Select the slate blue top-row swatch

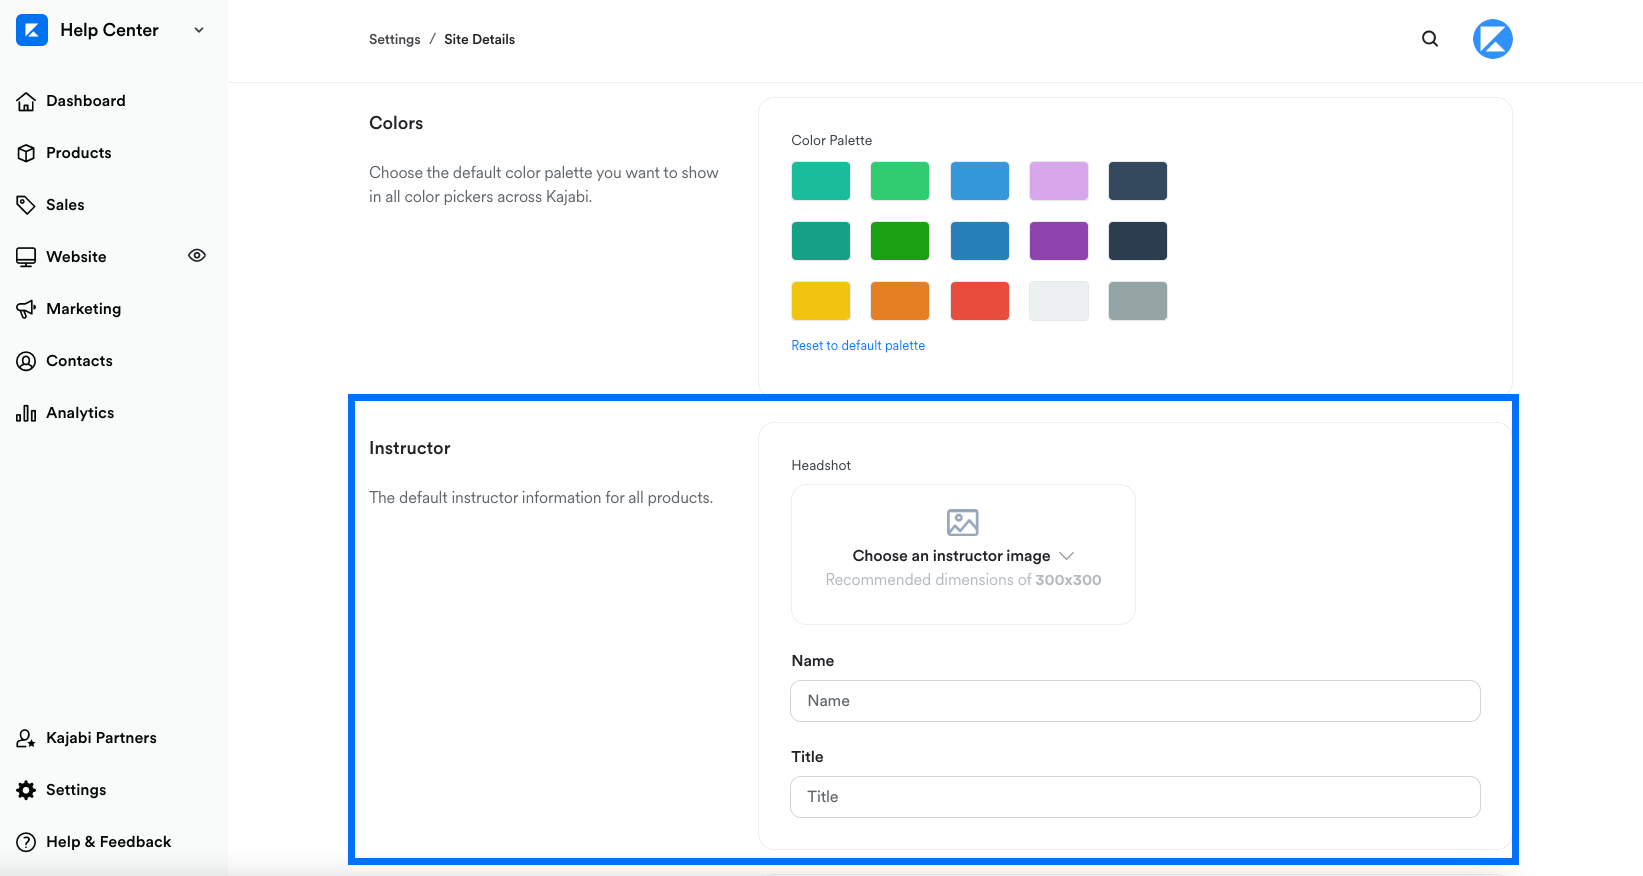coord(1138,181)
